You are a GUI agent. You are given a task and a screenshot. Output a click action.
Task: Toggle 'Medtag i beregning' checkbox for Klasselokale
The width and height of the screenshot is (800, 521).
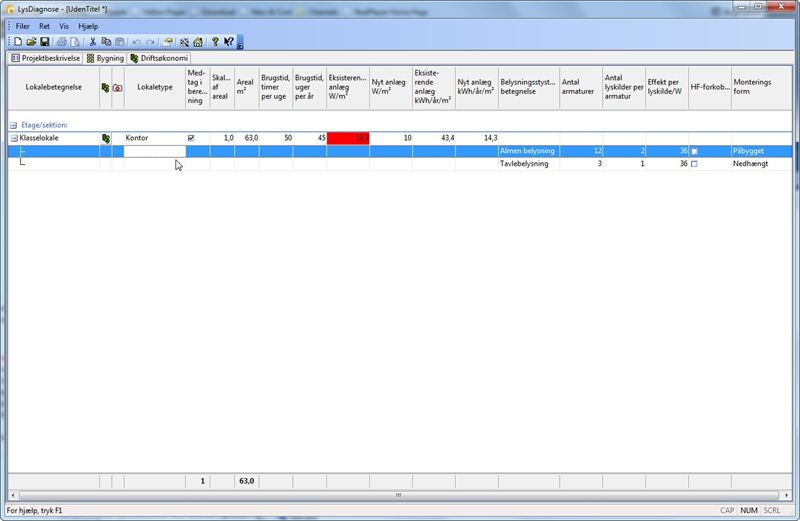click(191, 138)
